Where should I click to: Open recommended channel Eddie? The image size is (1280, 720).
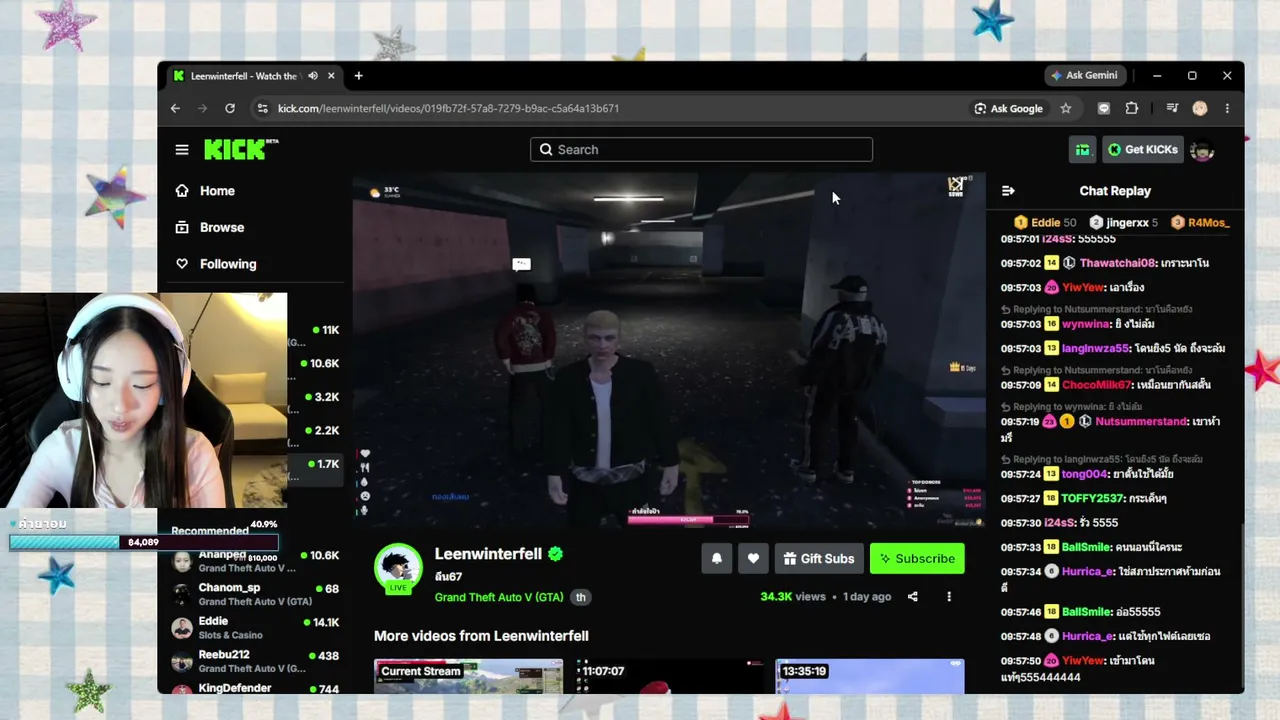point(255,628)
